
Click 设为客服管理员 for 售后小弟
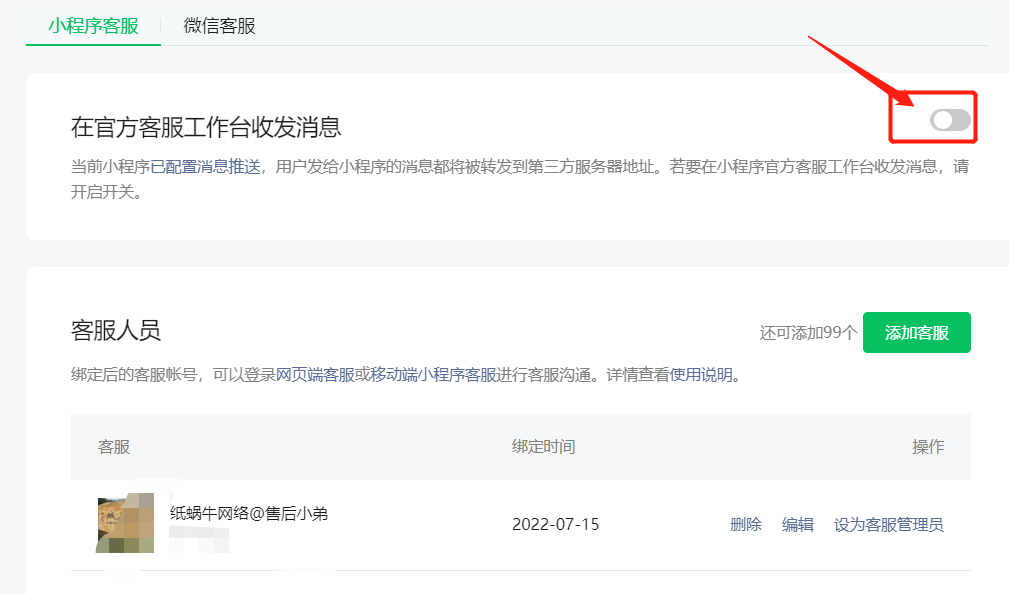(x=889, y=524)
